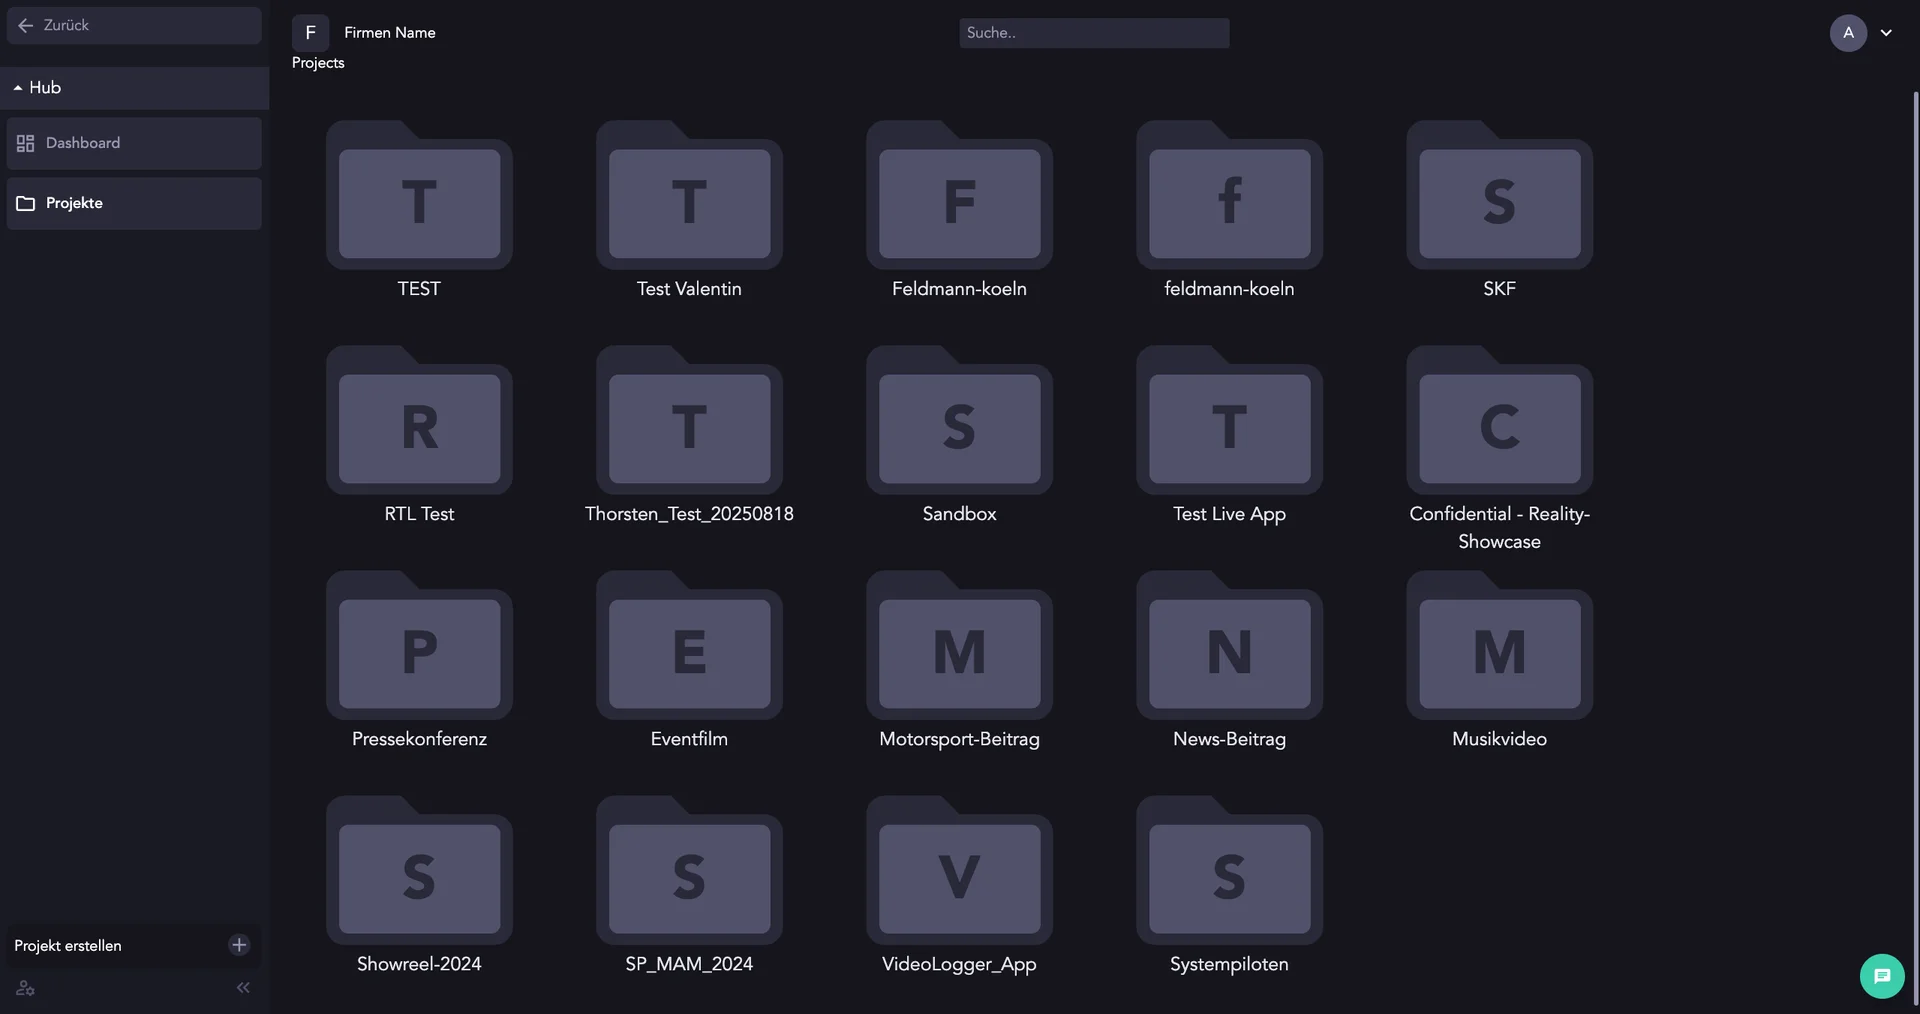This screenshot has width=1920, height=1014.
Task: Open the RTL Test project folder
Action: click(419, 421)
